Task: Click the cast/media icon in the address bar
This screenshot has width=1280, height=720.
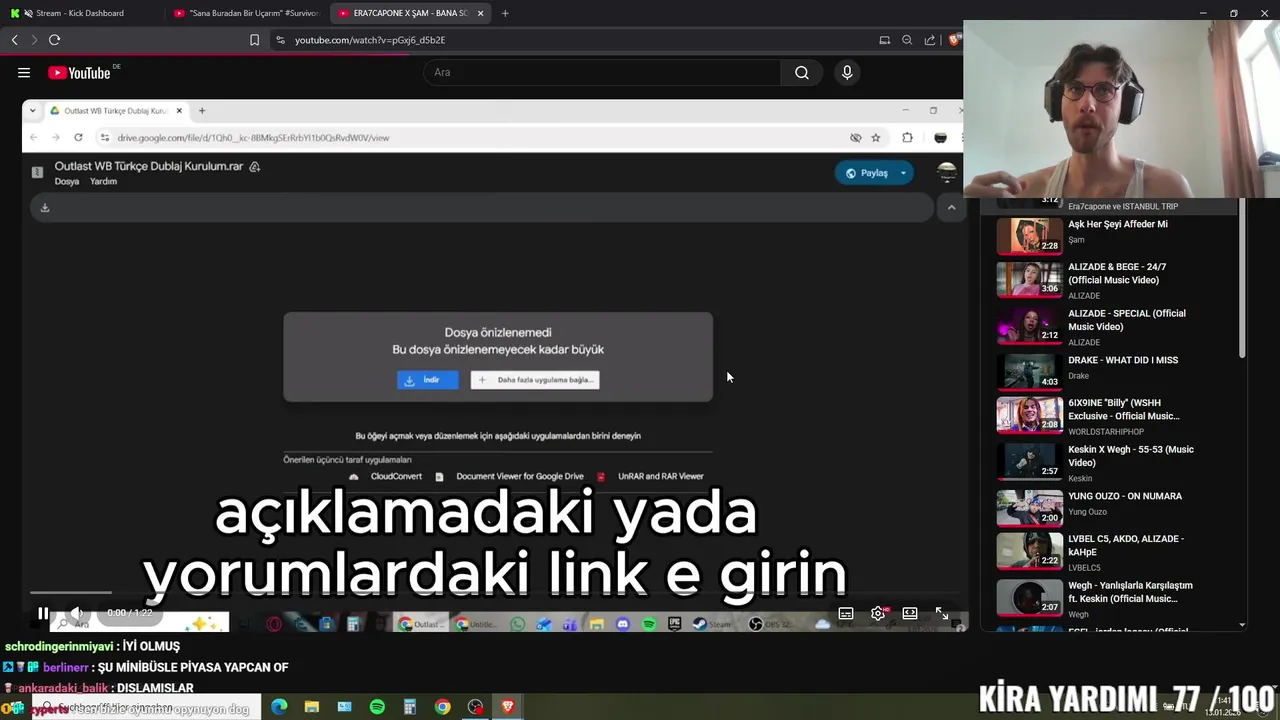Action: [x=884, y=40]
